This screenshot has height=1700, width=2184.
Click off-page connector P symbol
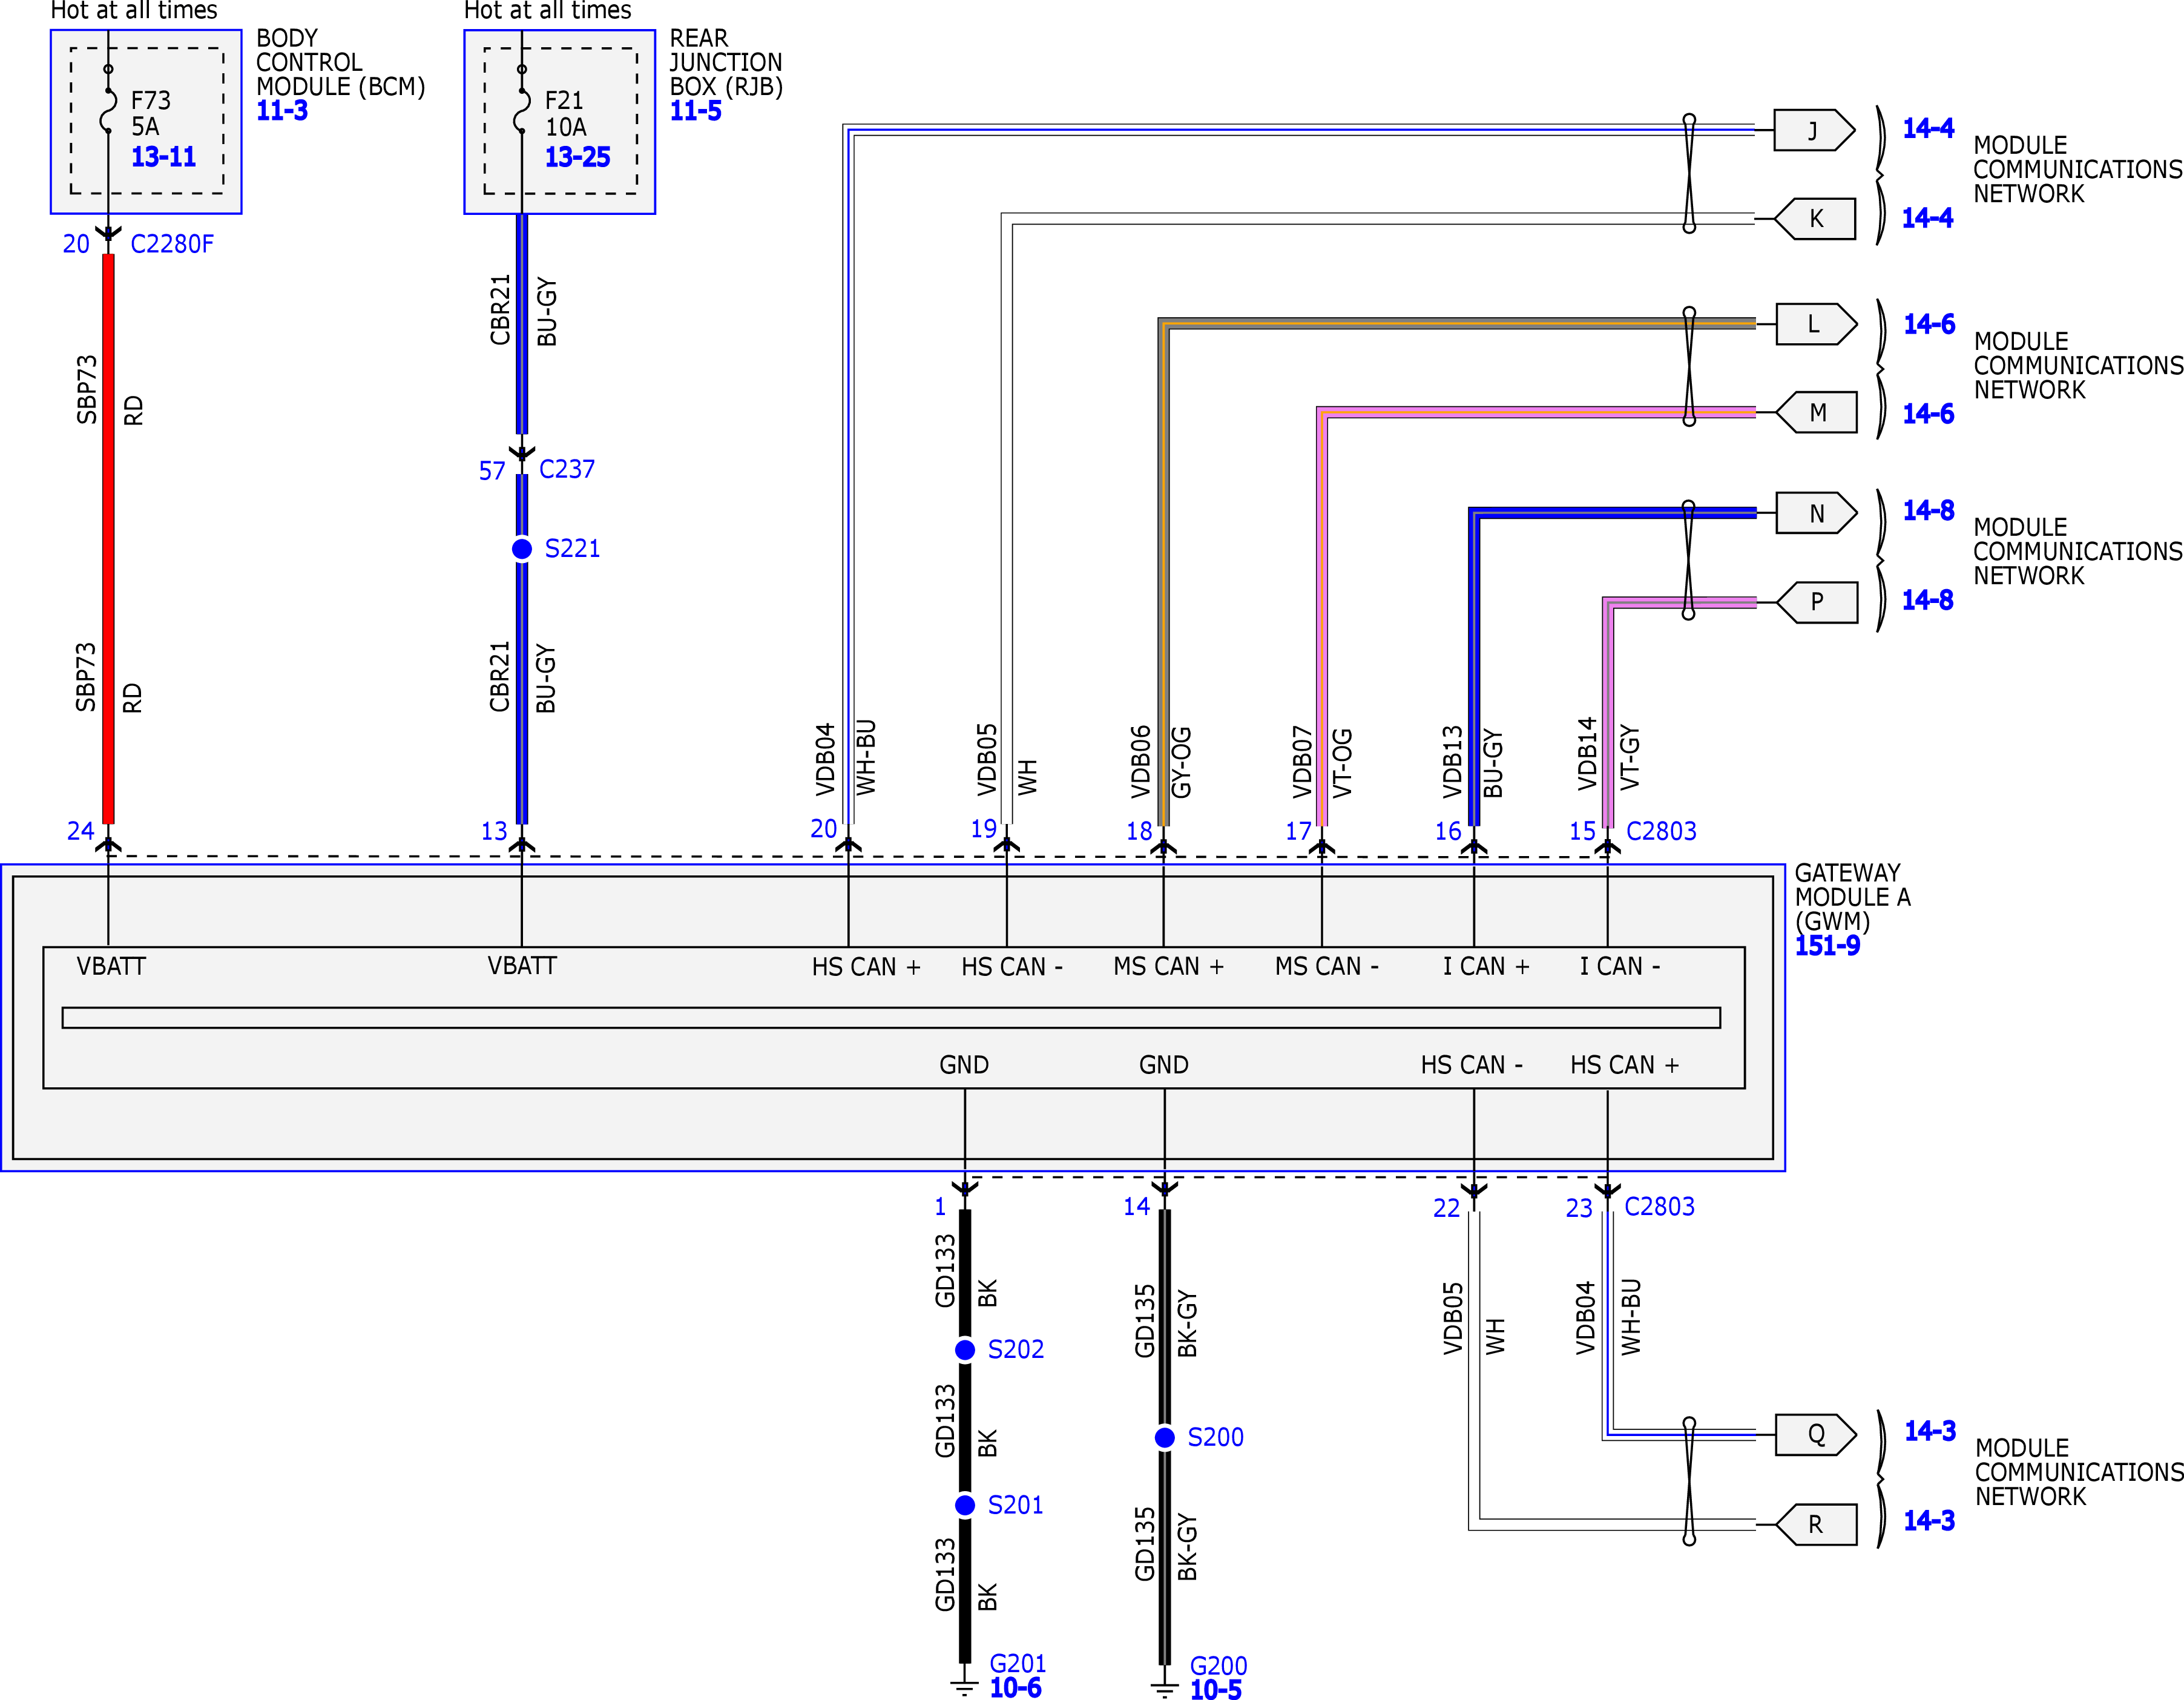point(1816,602)
